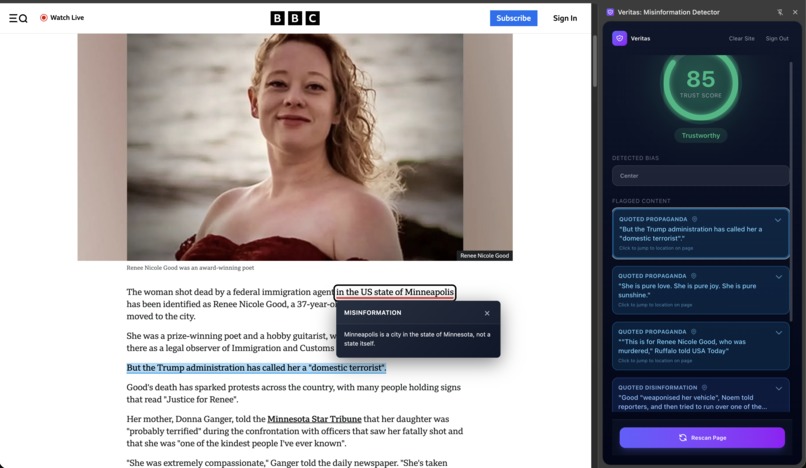Viewport: 806px width, 468px height.
Task: Click the 'Justice for Renee' paragraph
Action: tap(294, 393)
